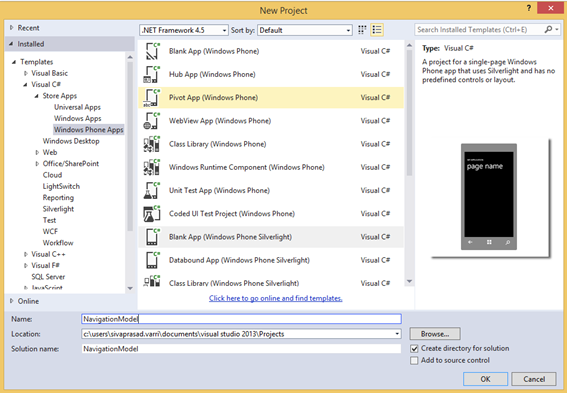567x393 pixels.
Task: Expand the Office/SharePoint node
Action: point(37,163)
